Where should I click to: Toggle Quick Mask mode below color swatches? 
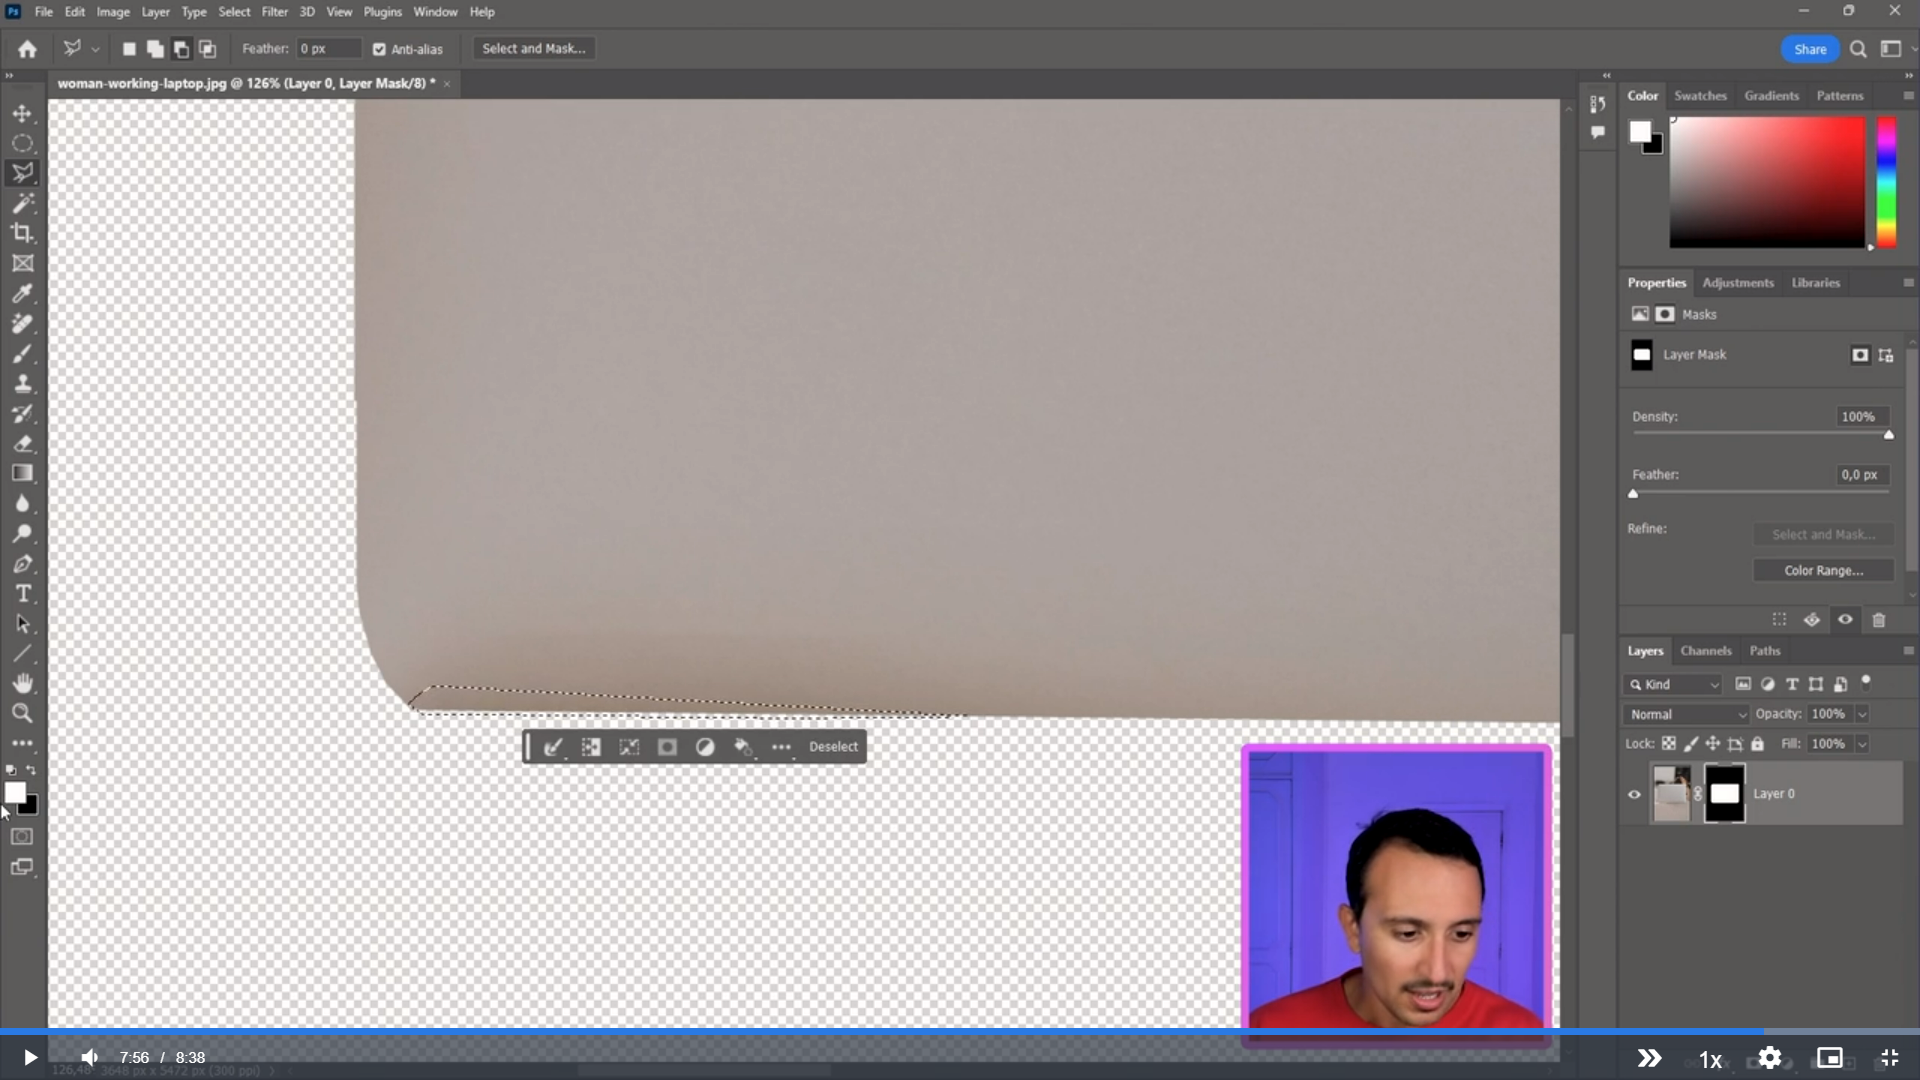click(22, 837)
